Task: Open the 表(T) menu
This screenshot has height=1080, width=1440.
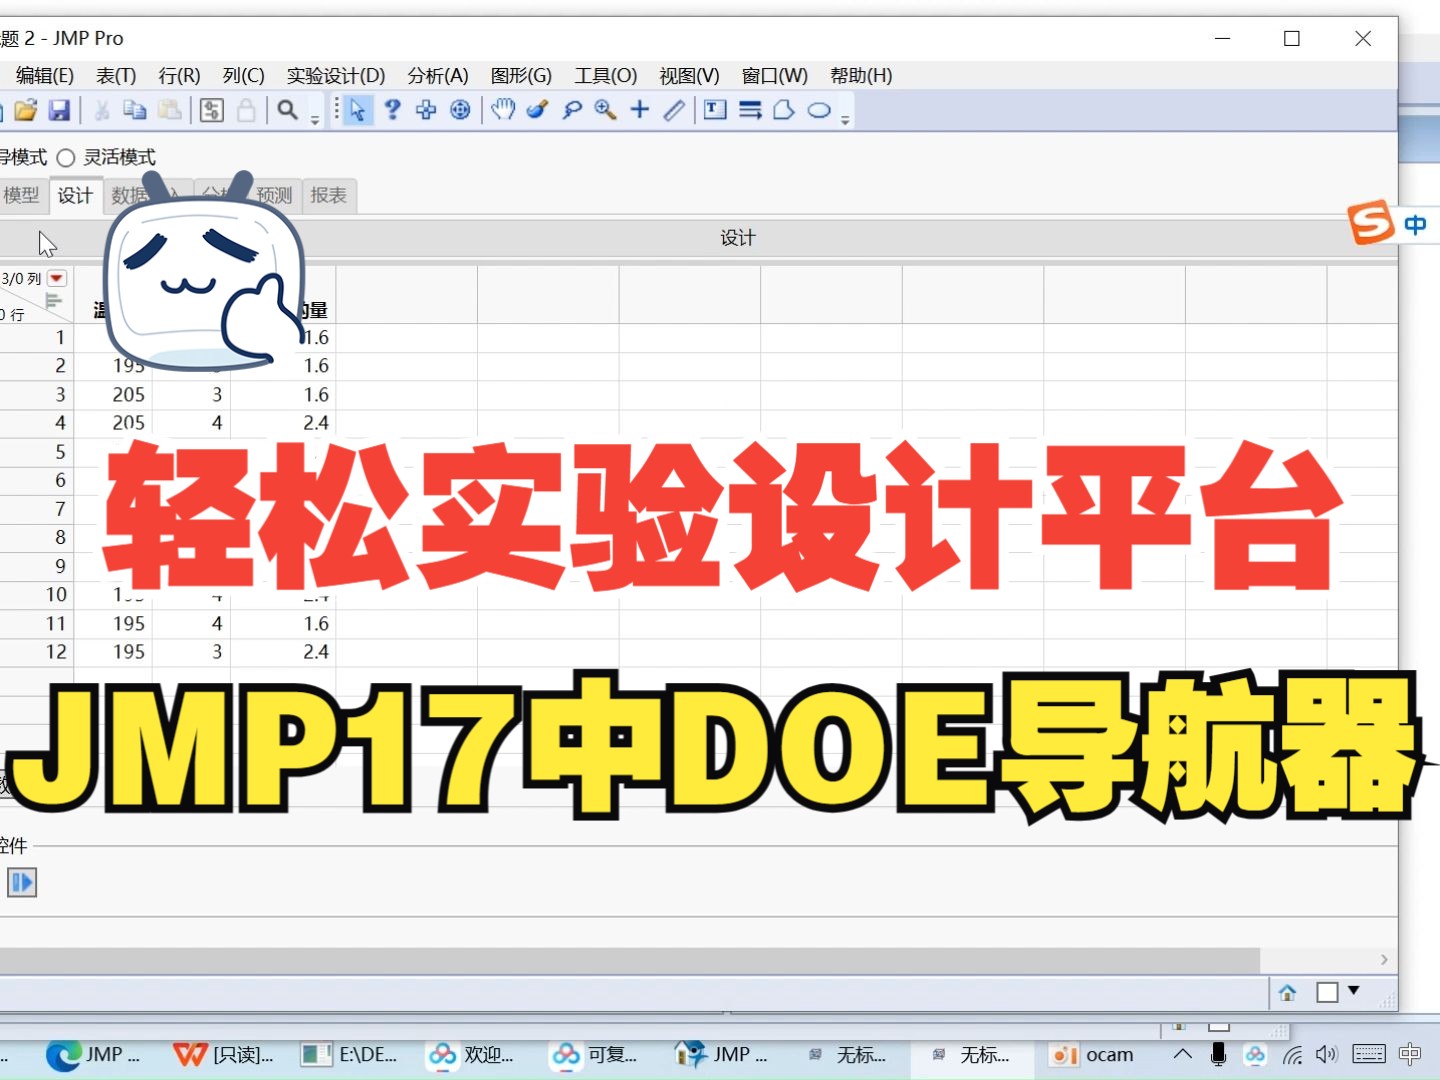Action: [116, 76]
